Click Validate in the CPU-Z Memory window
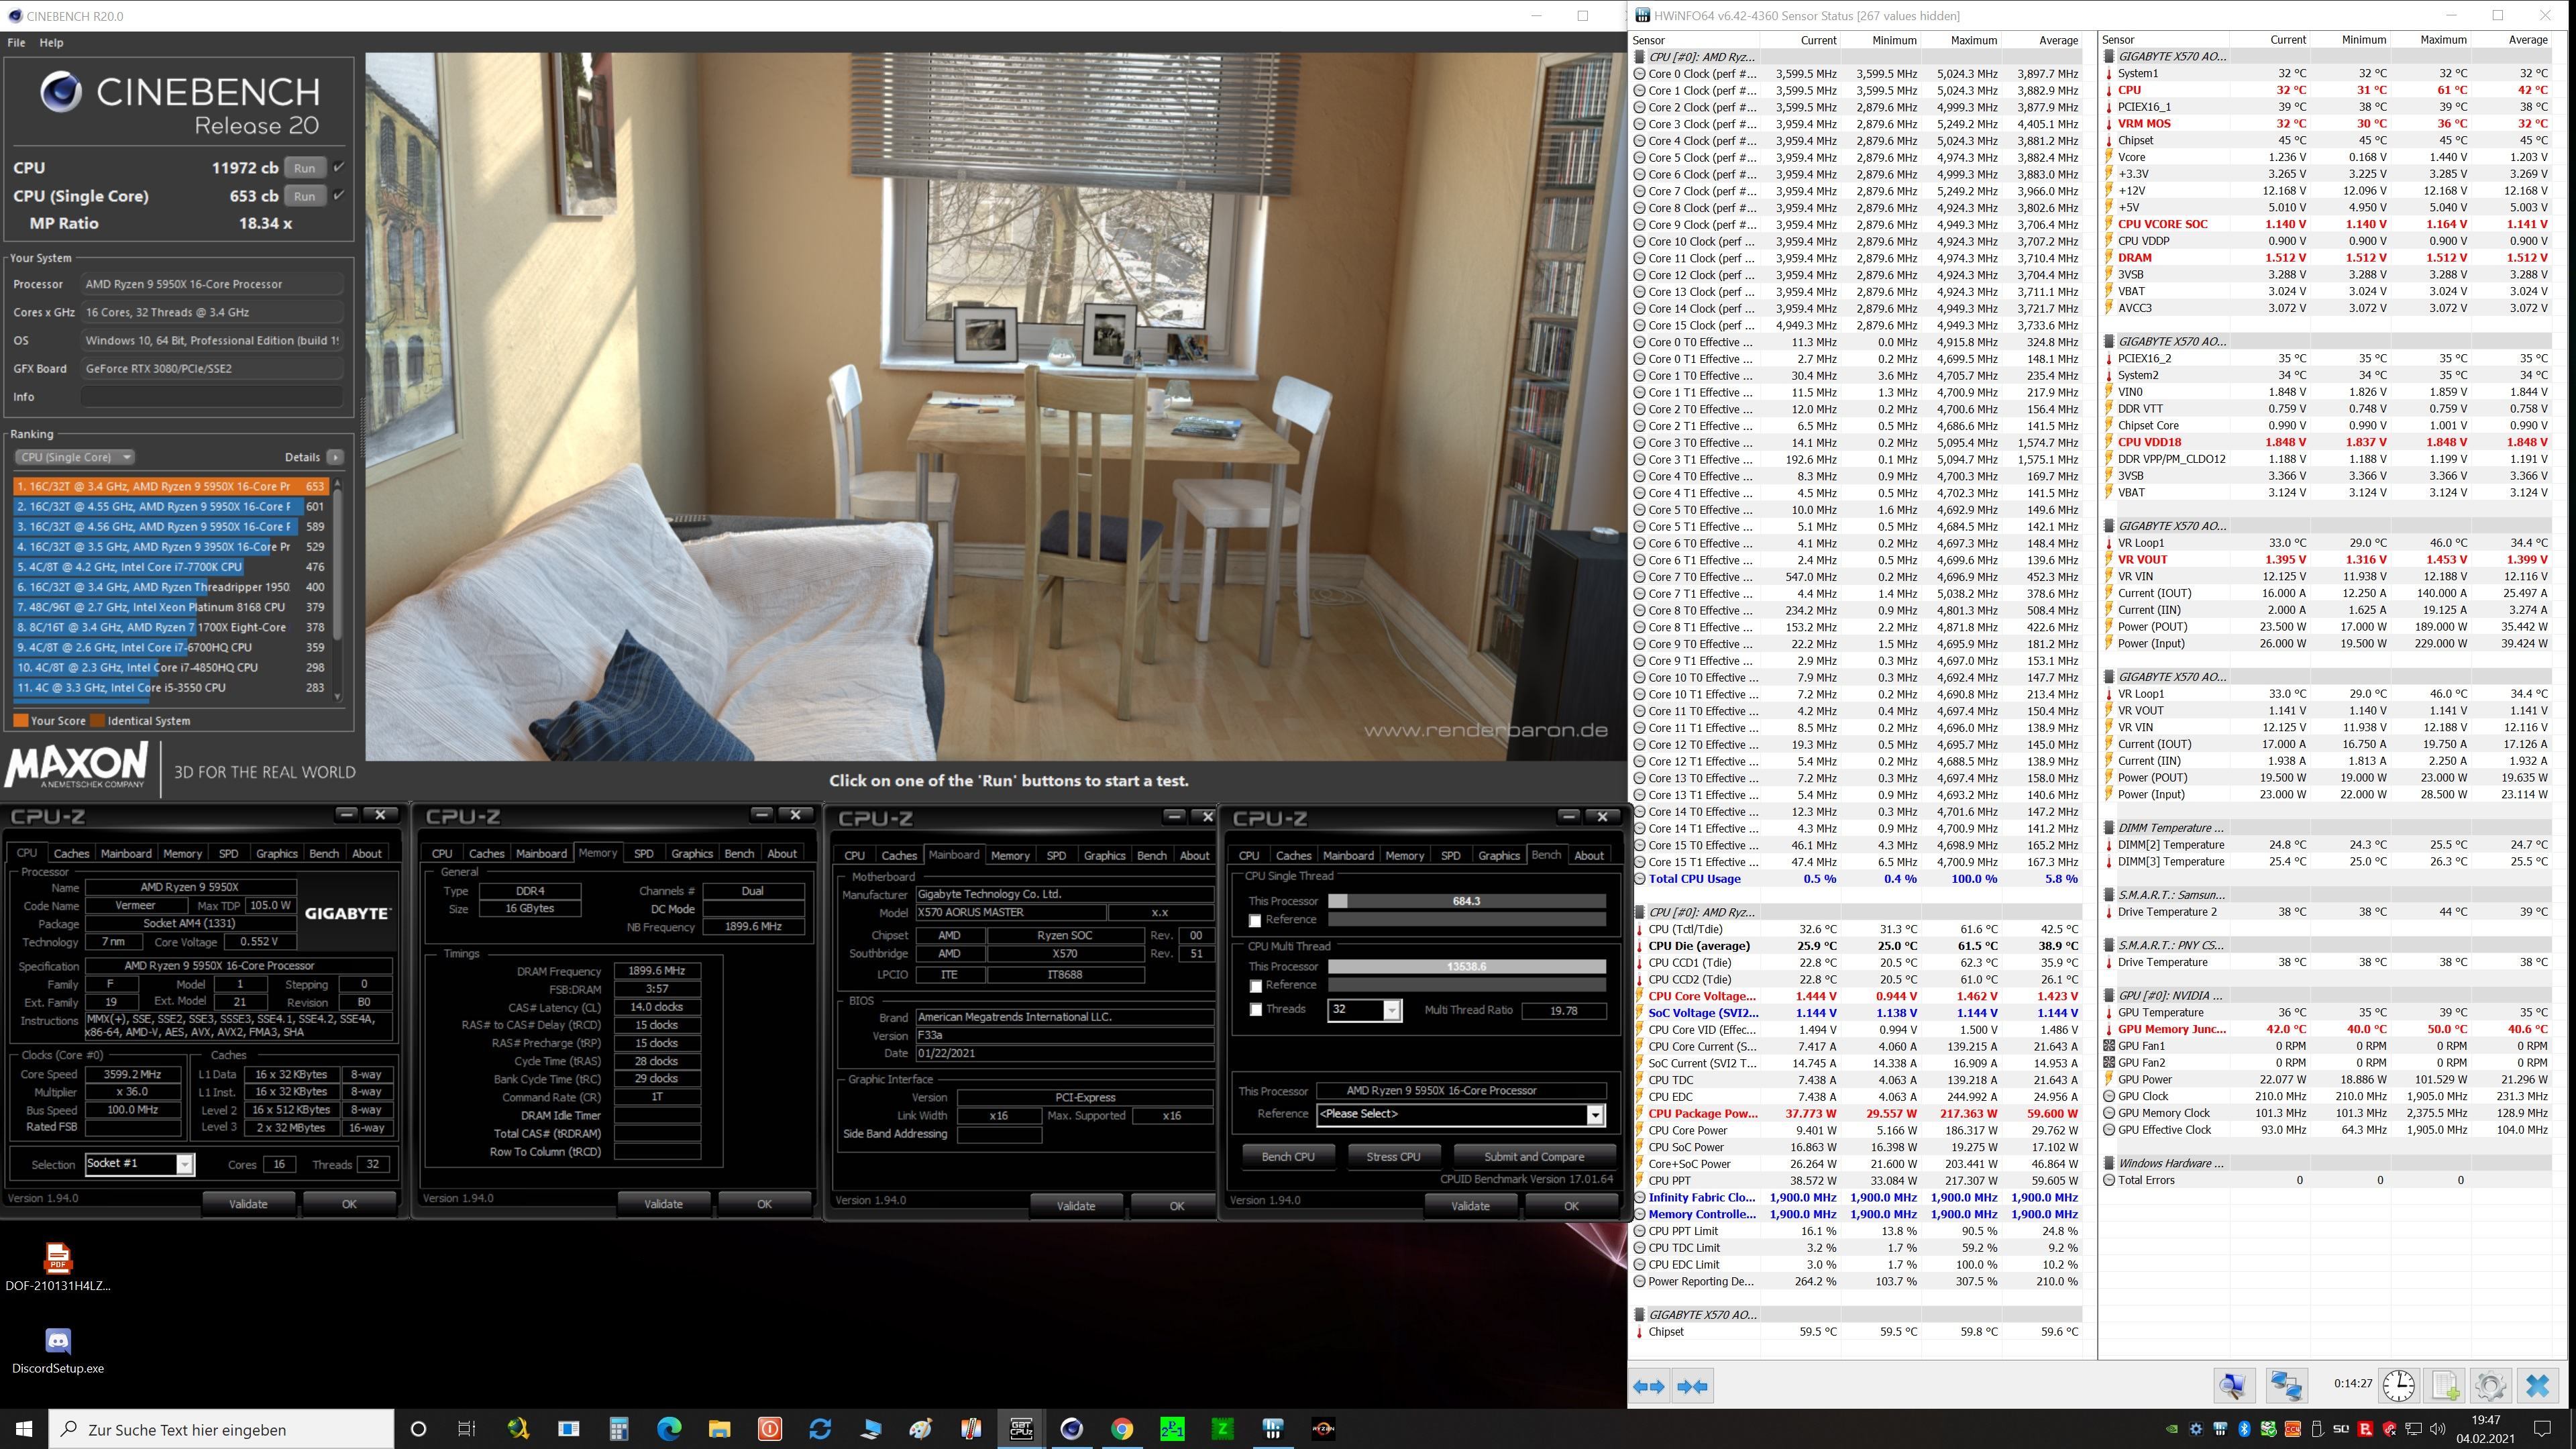This screenshot has width=2576, height=1449. (x=663, y=1204)
